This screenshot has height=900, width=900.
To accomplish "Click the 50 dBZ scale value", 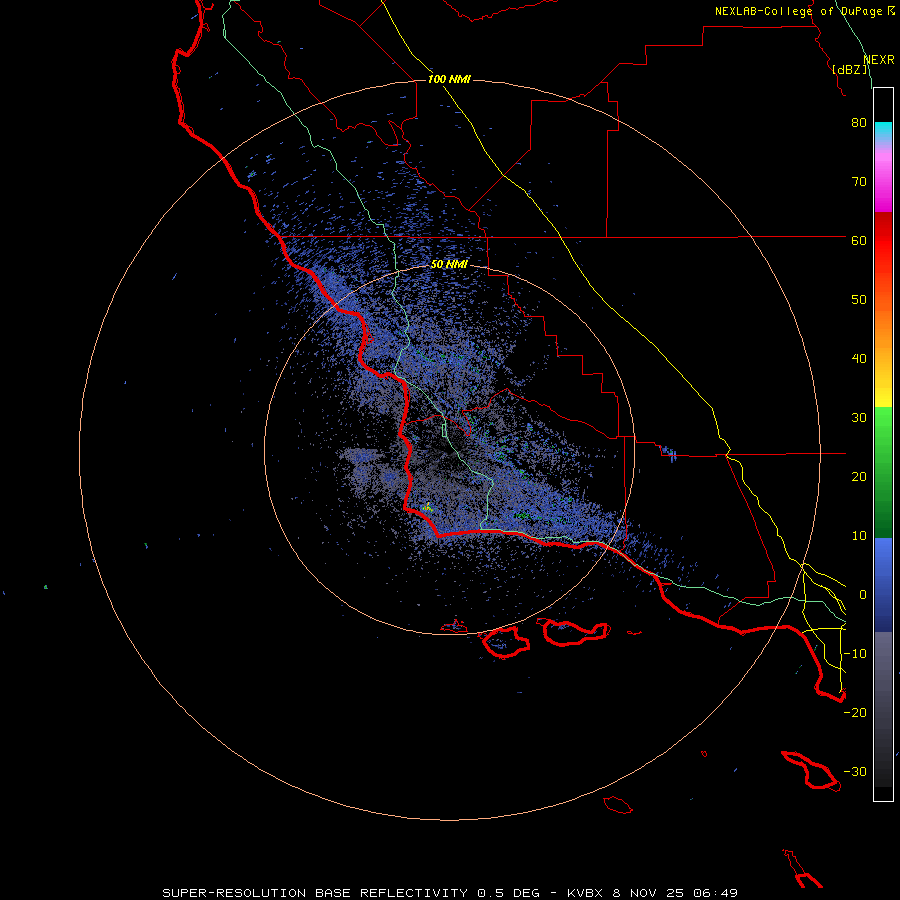I will [859, 300].
